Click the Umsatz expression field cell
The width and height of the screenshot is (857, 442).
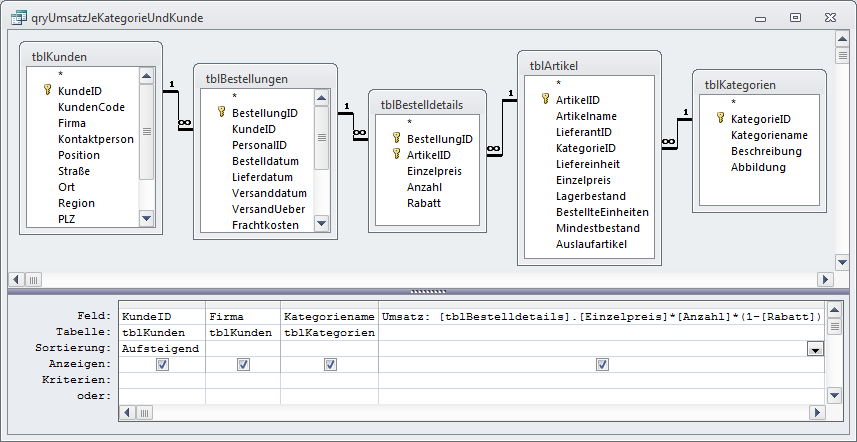pos(601,316)
